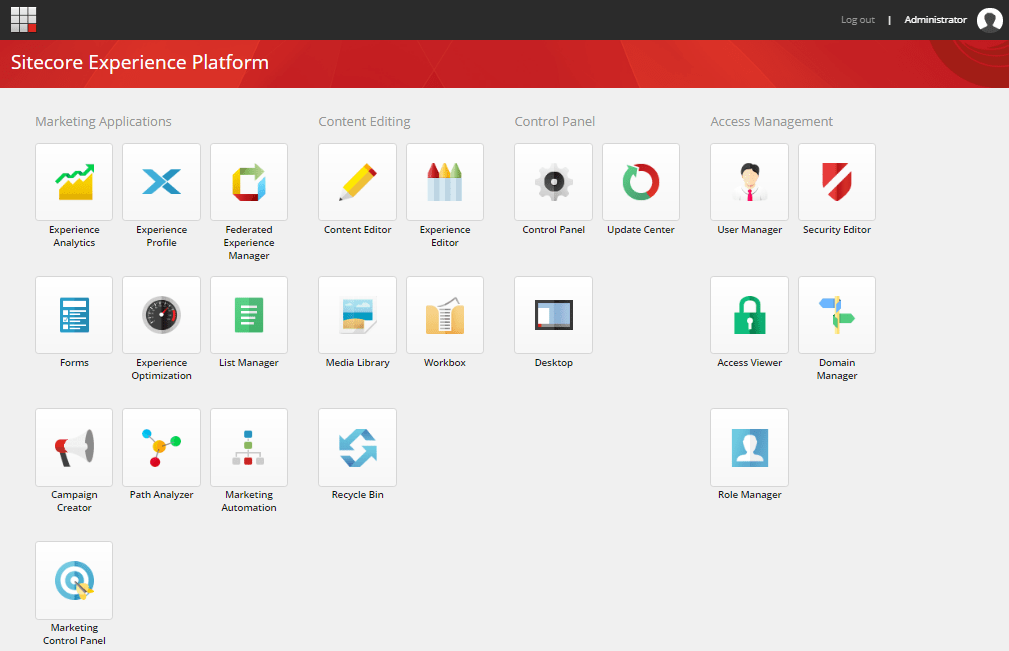Open the Forms application
This screenshot has width=1009, height=651.
pyautogui.click(x=74, y=315)
